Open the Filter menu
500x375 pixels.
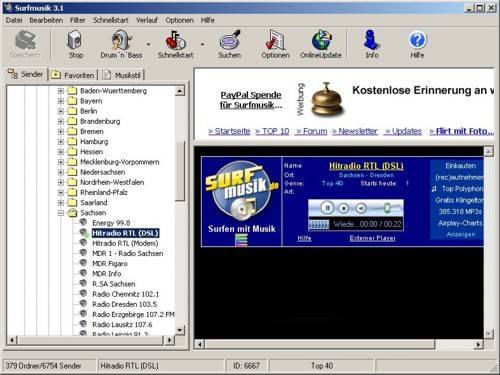coord(78,20)
